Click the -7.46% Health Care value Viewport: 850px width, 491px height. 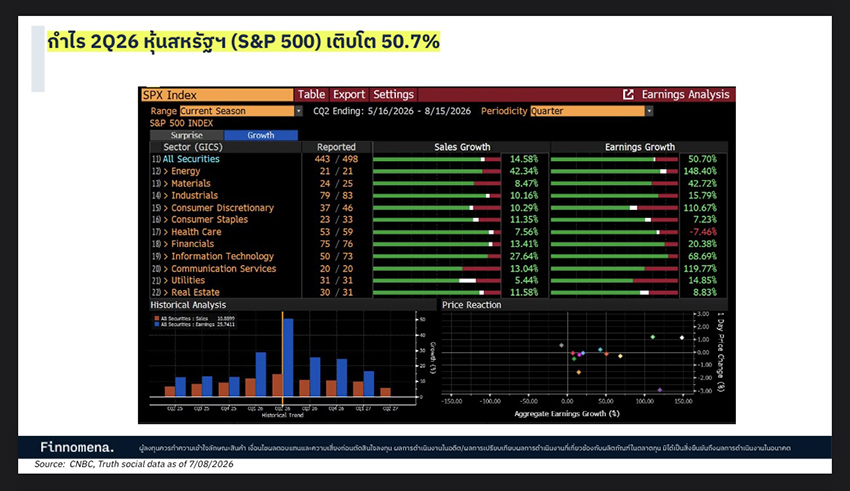pyautogui.click(x=703, y=231)
